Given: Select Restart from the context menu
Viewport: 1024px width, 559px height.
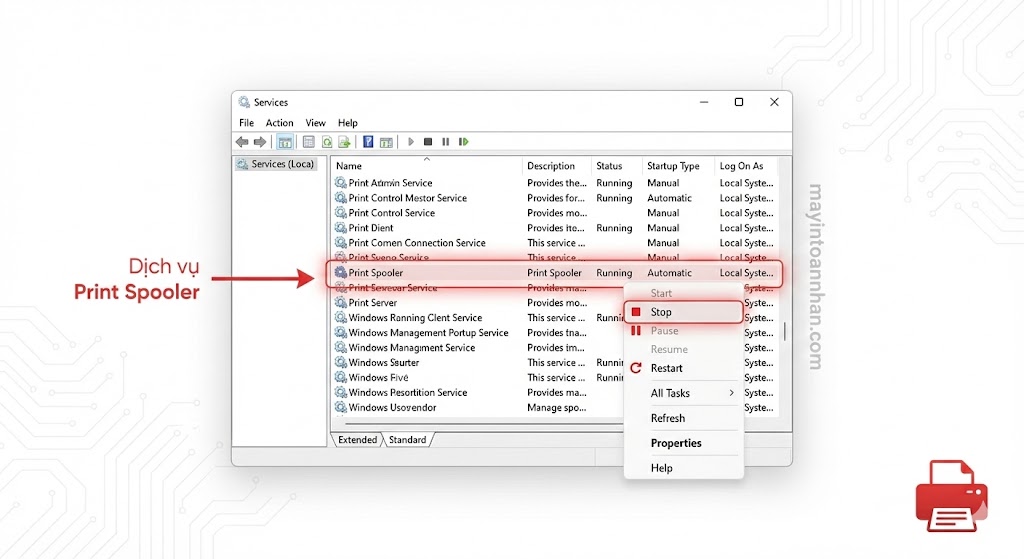Looking at the screenshot, I should pyautogui.click(x=666, y=368).
